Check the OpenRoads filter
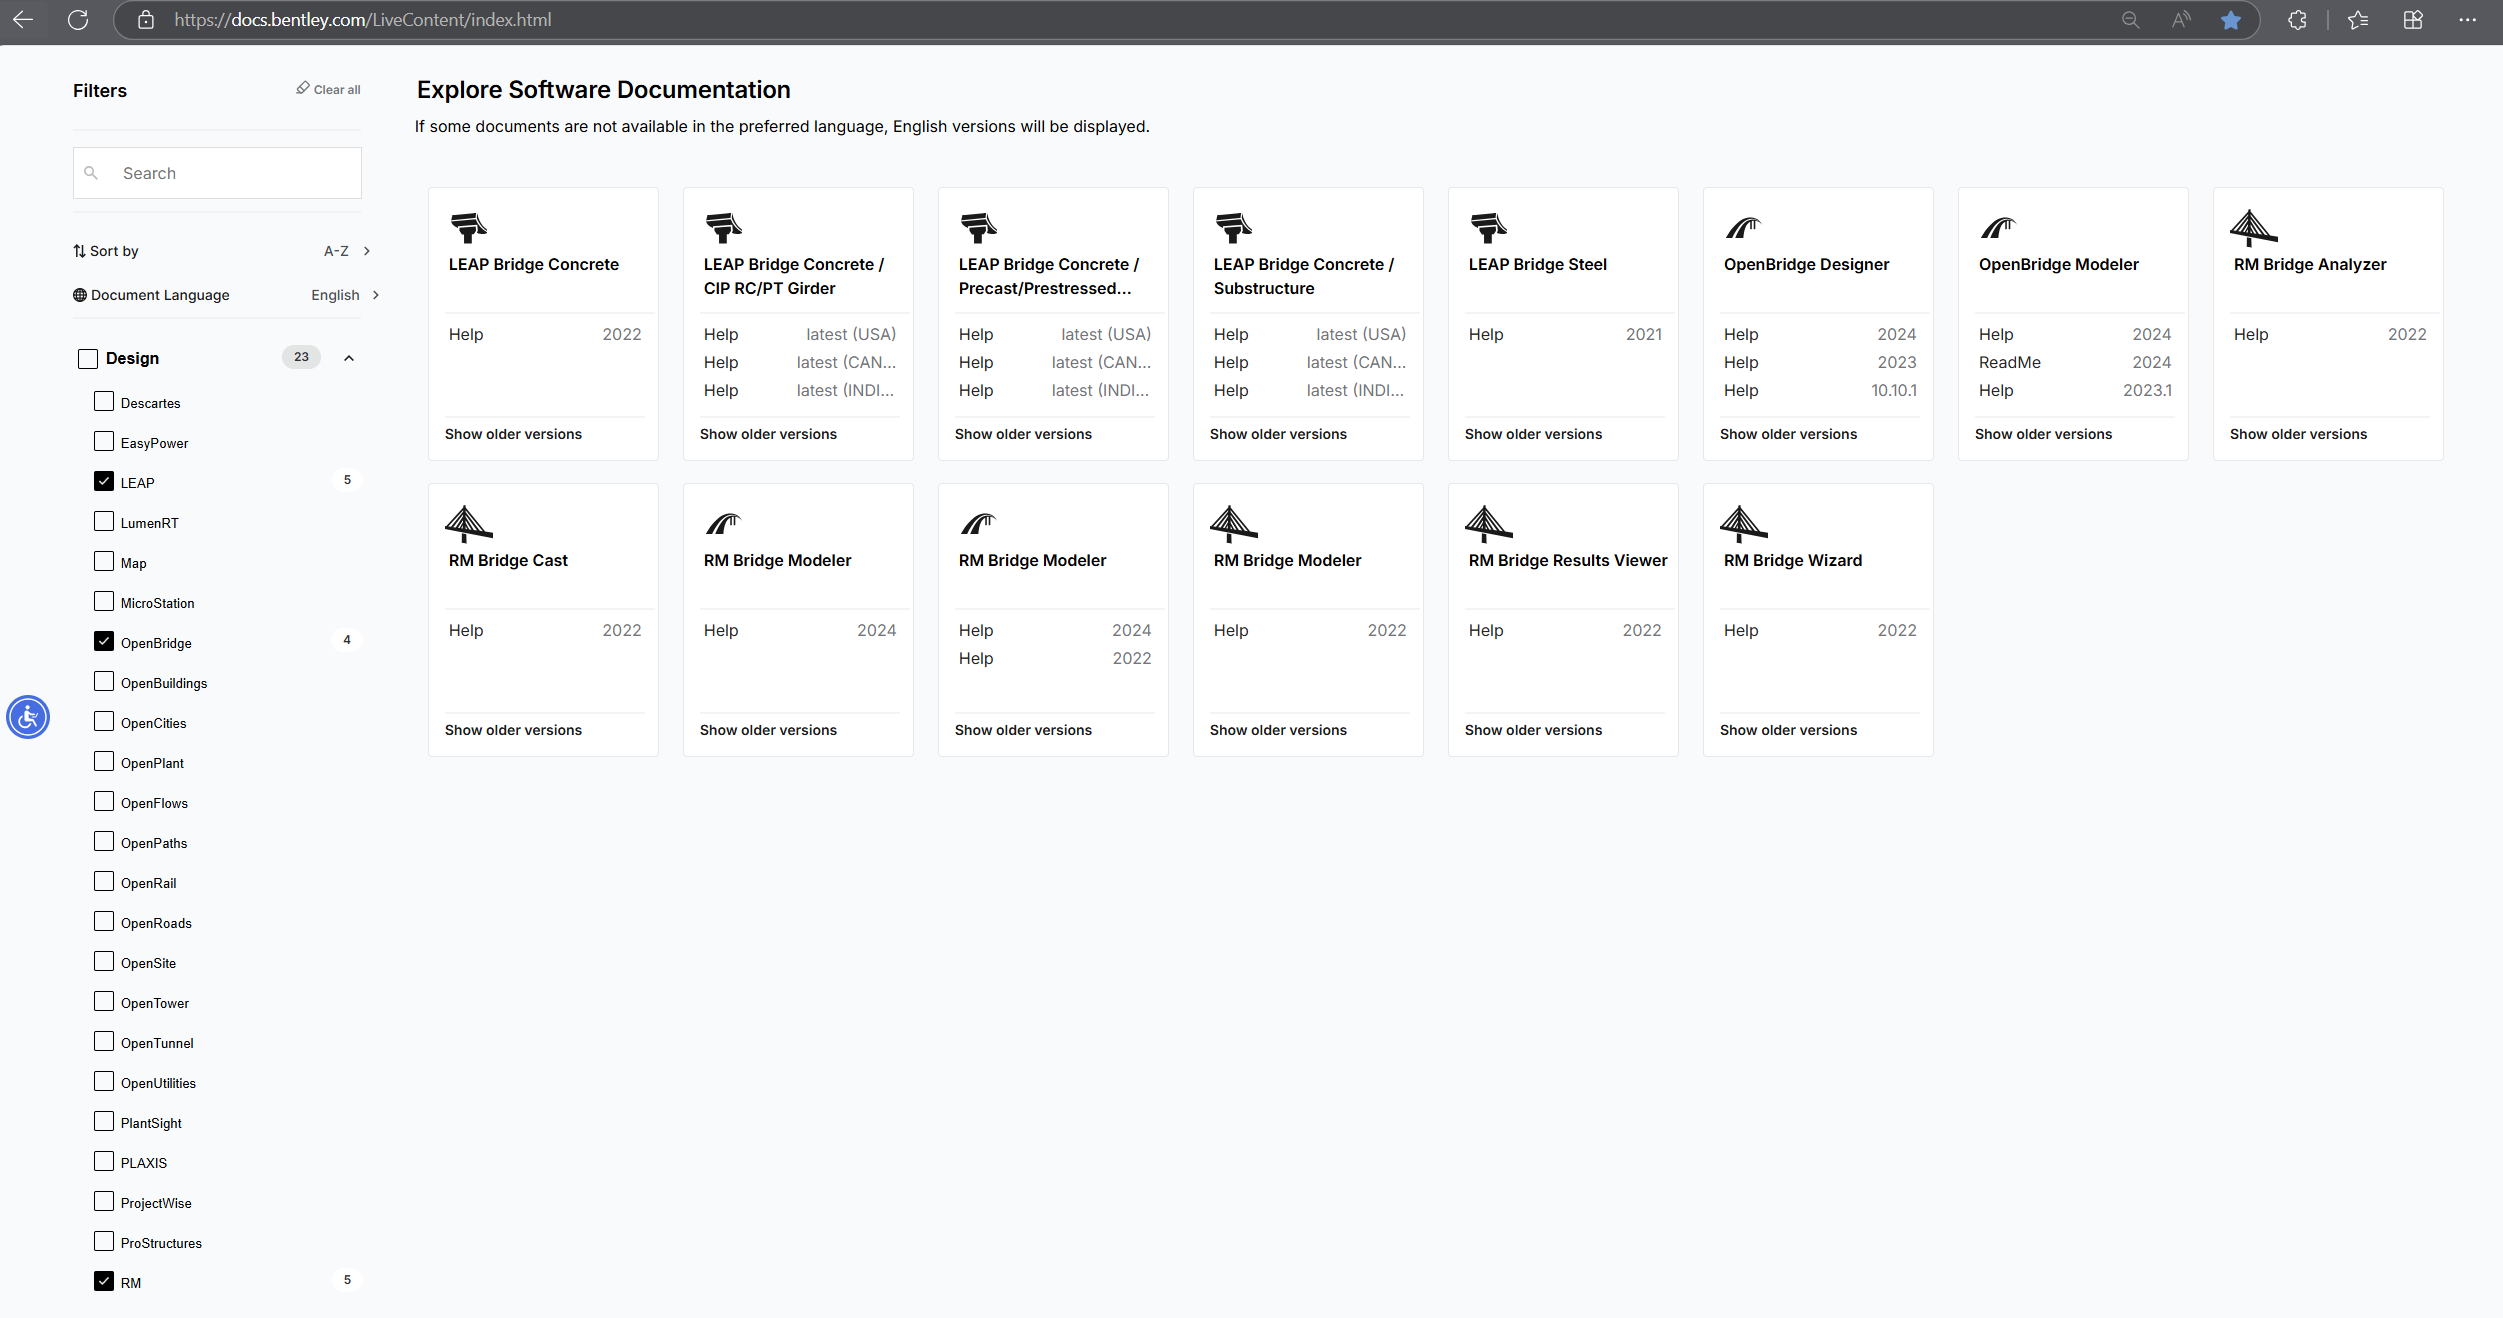The image size is (2503, 1318). pos(104,921)
